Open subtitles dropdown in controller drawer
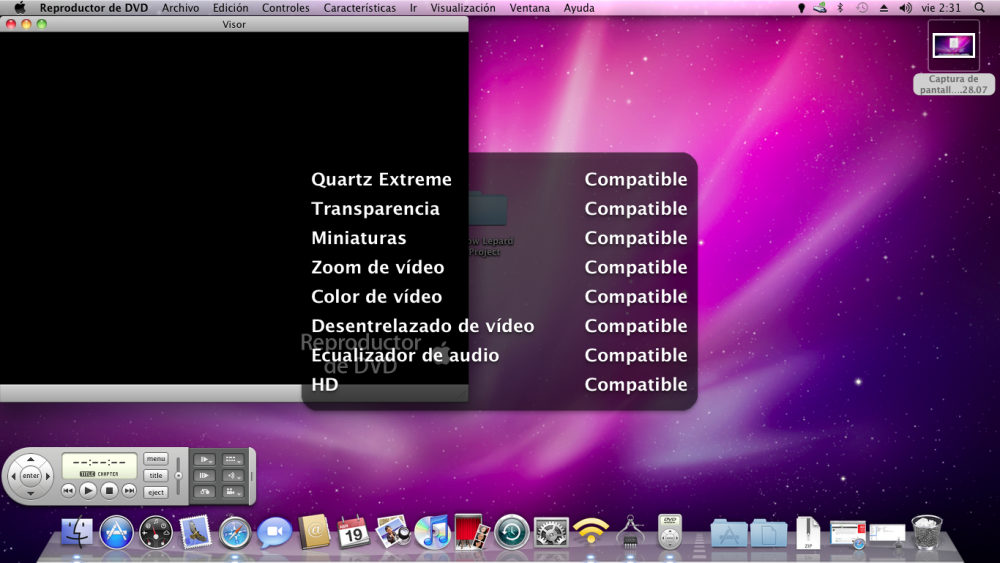 233,459
